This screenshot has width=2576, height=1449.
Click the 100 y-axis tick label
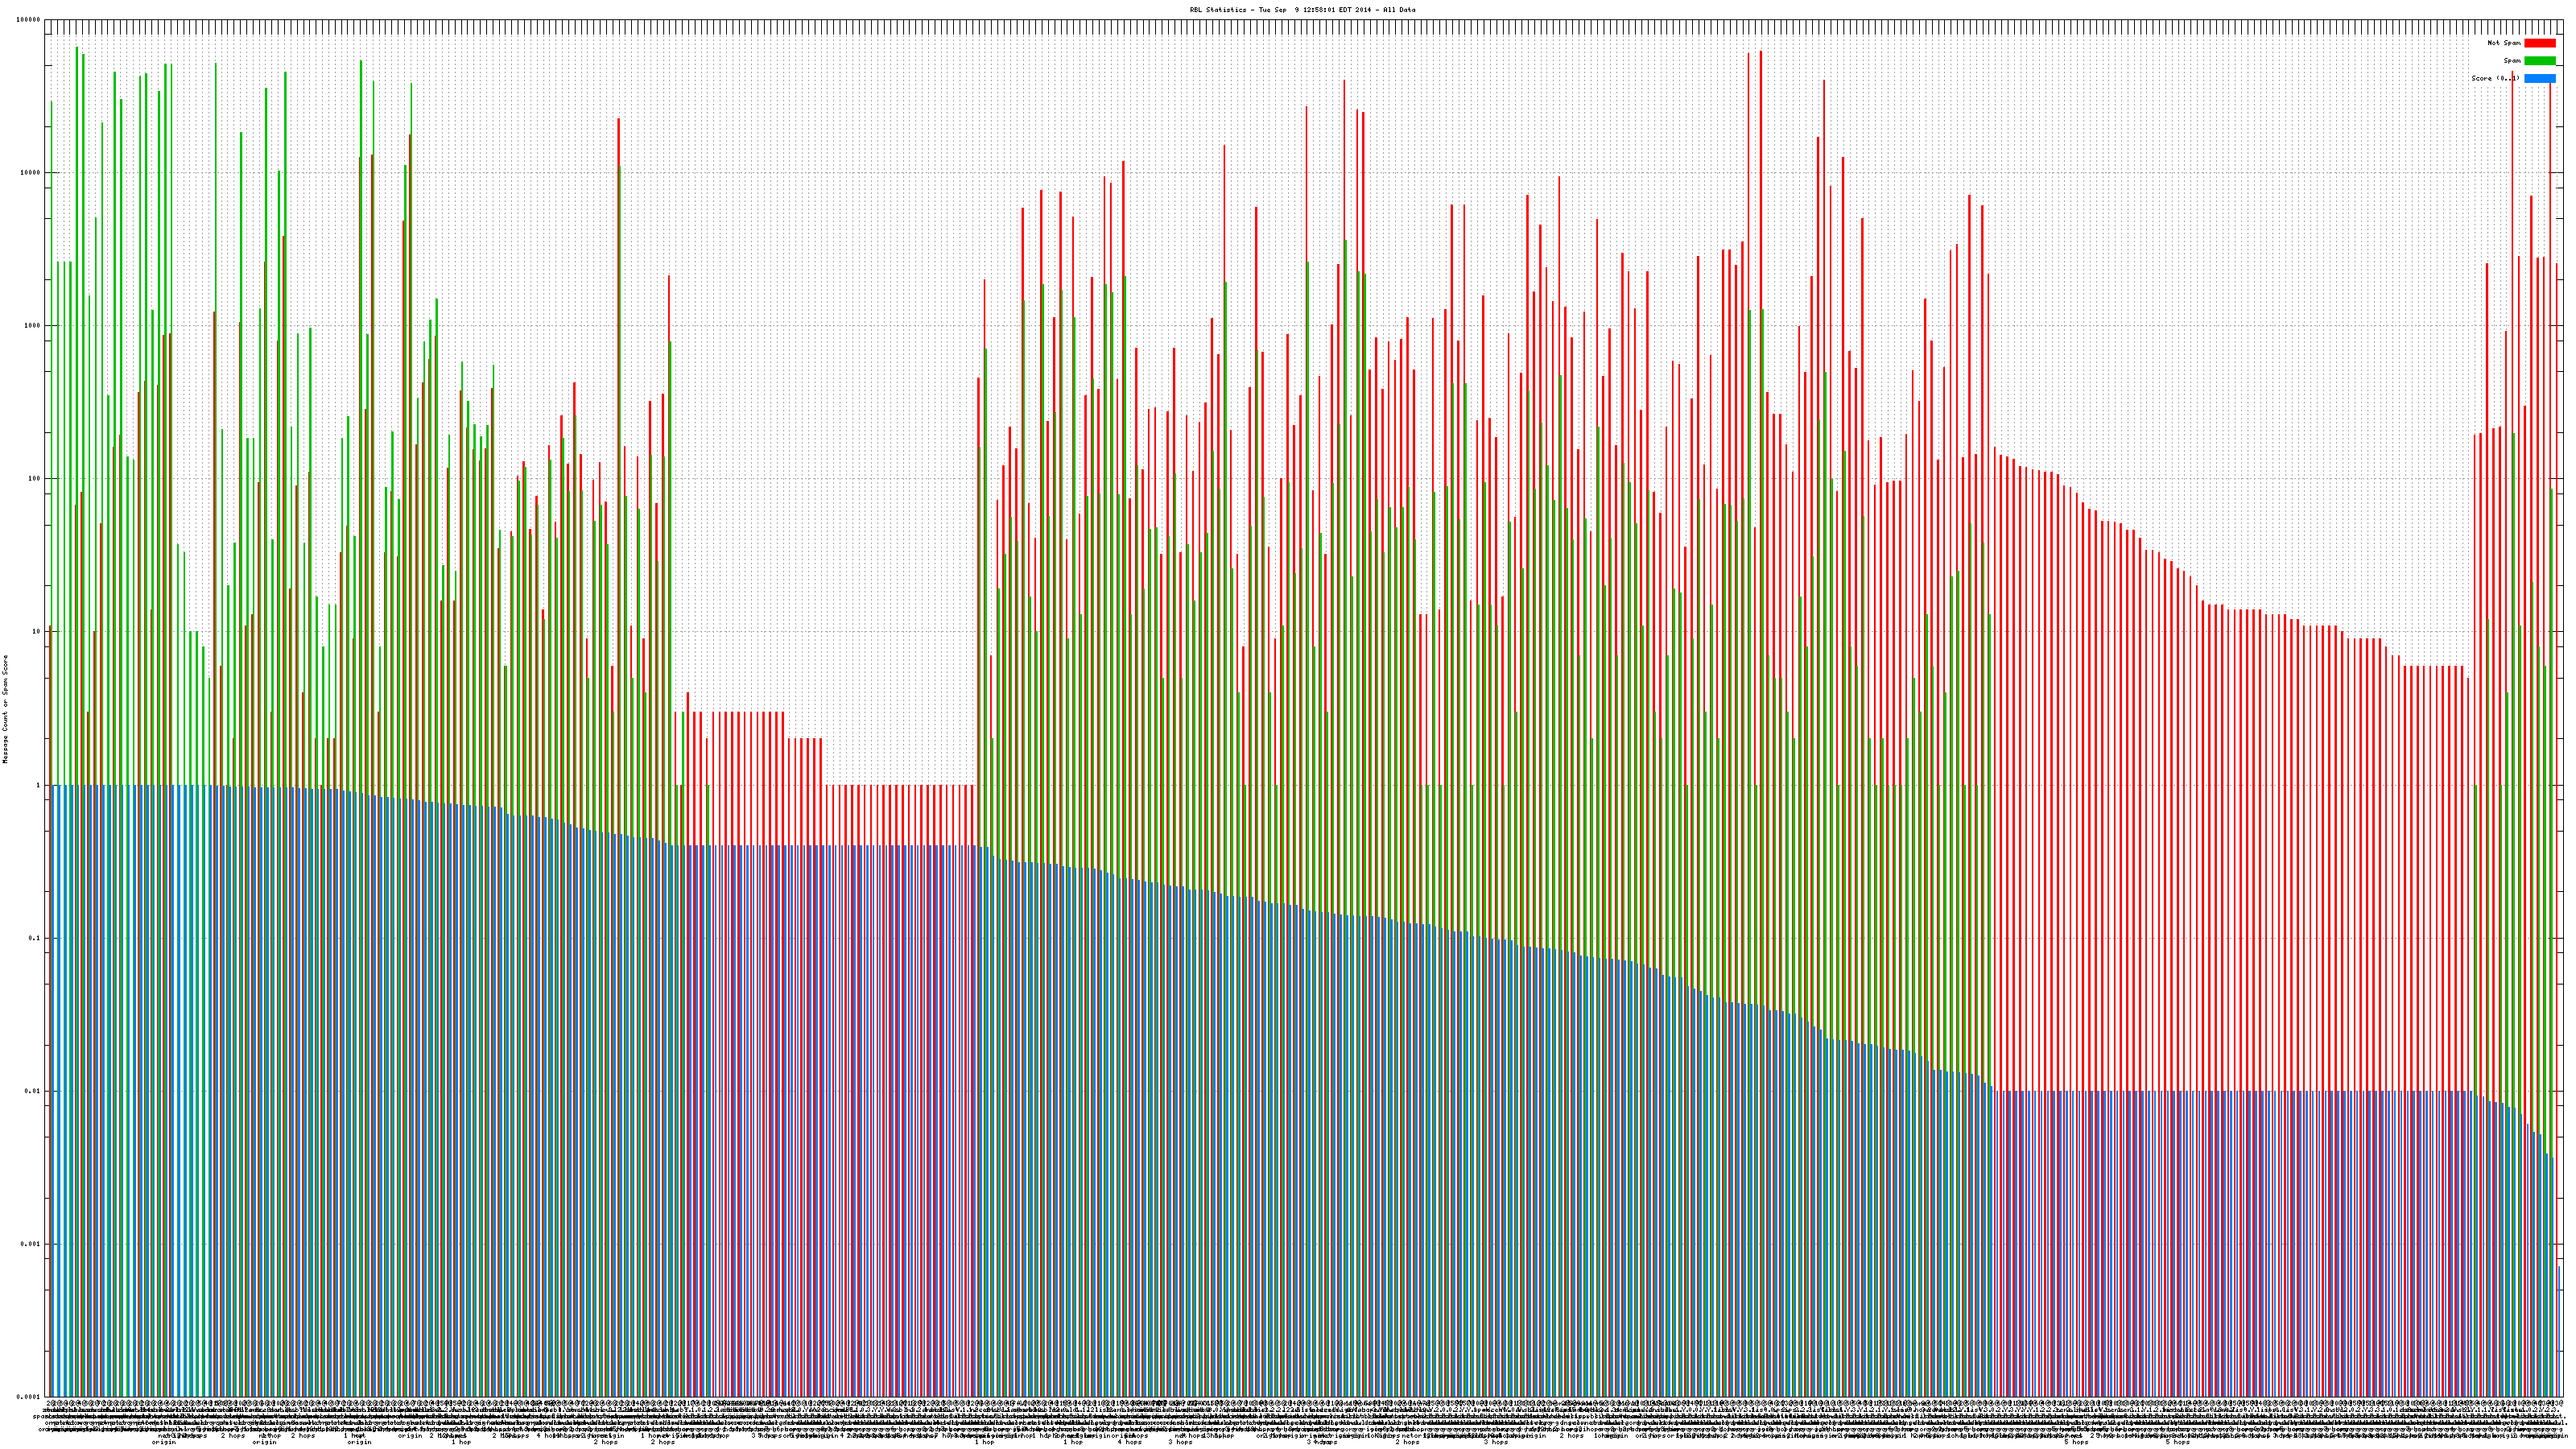click(34, 479)
